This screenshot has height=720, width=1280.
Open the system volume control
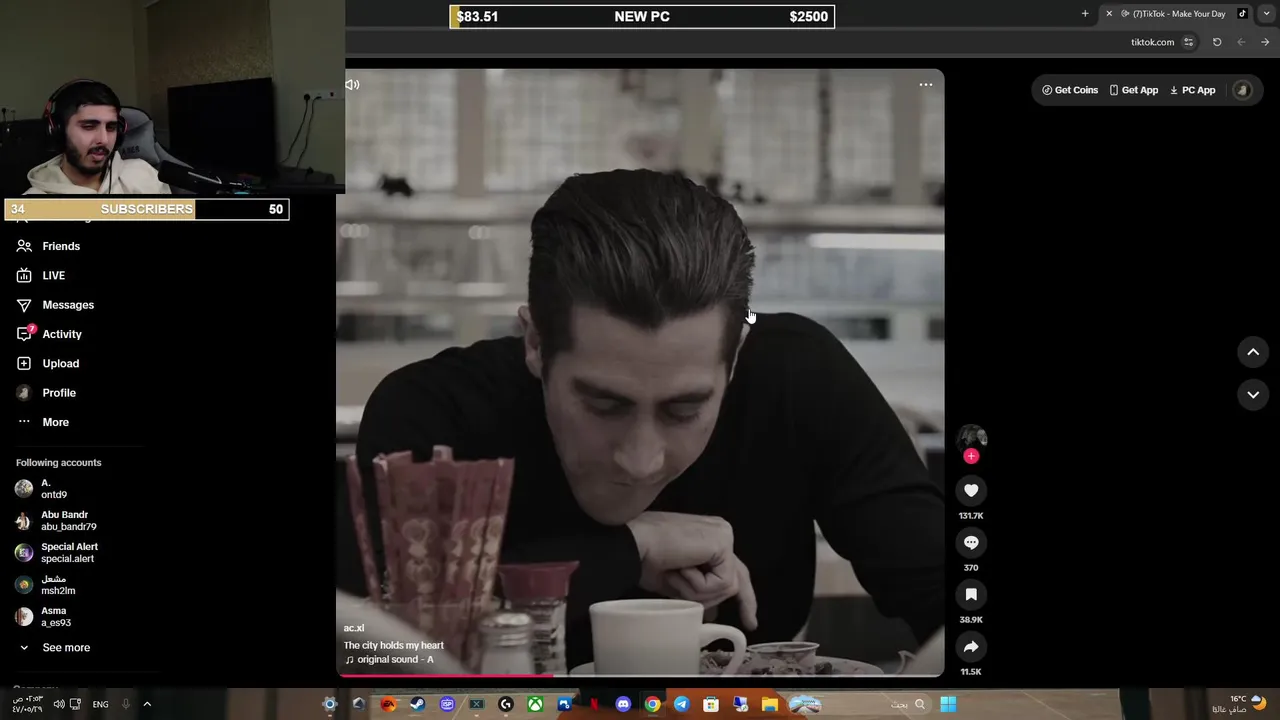click(x=59, y=704)
